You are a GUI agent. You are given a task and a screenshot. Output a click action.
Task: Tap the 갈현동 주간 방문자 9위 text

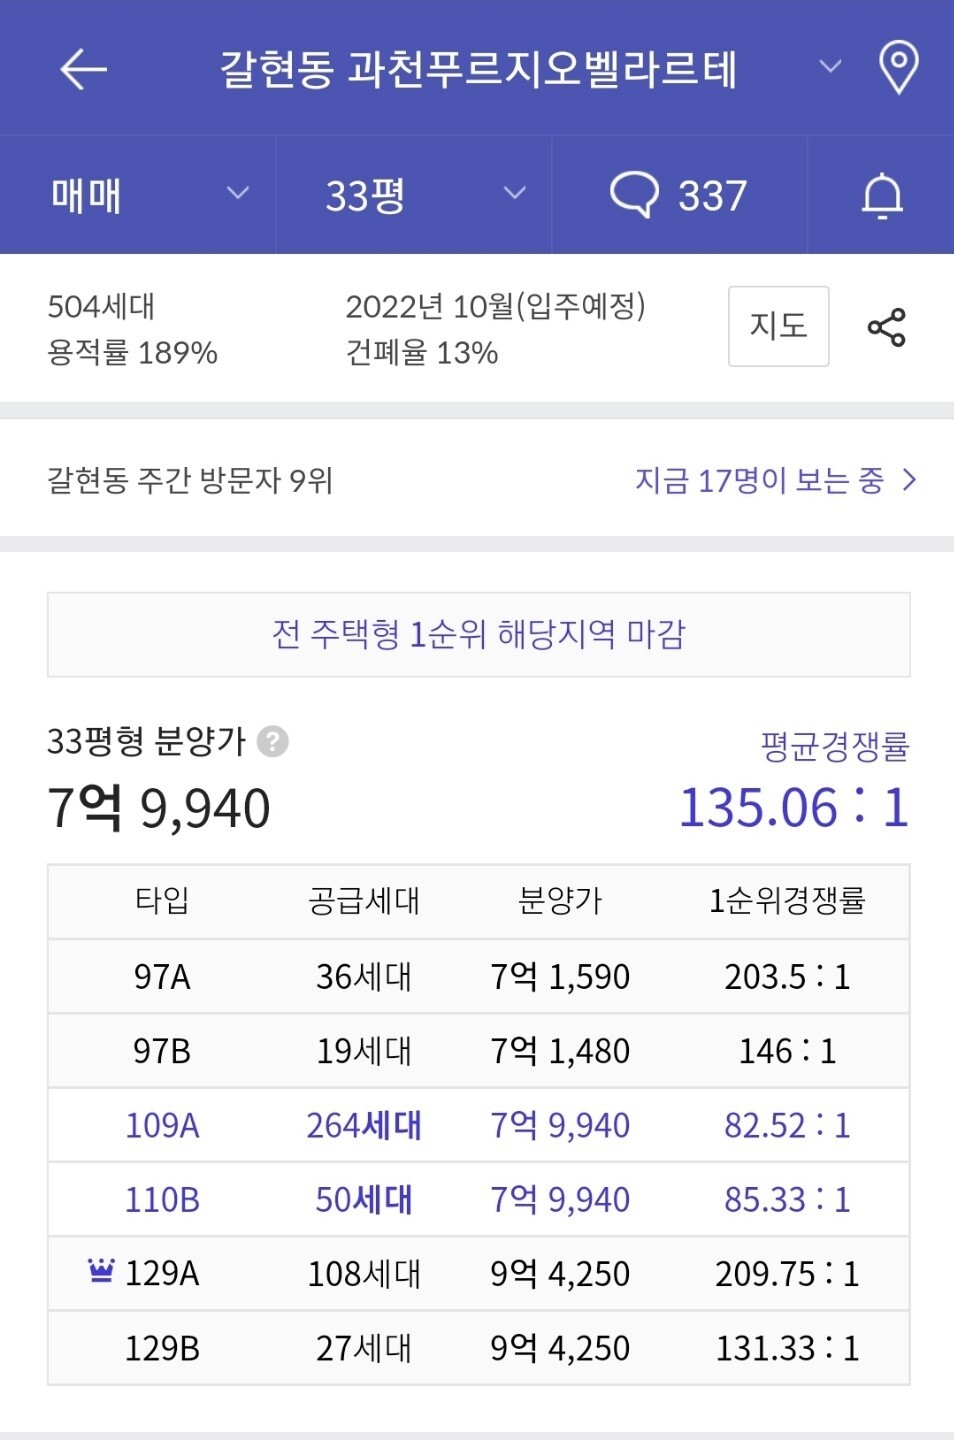pos(190,480)
